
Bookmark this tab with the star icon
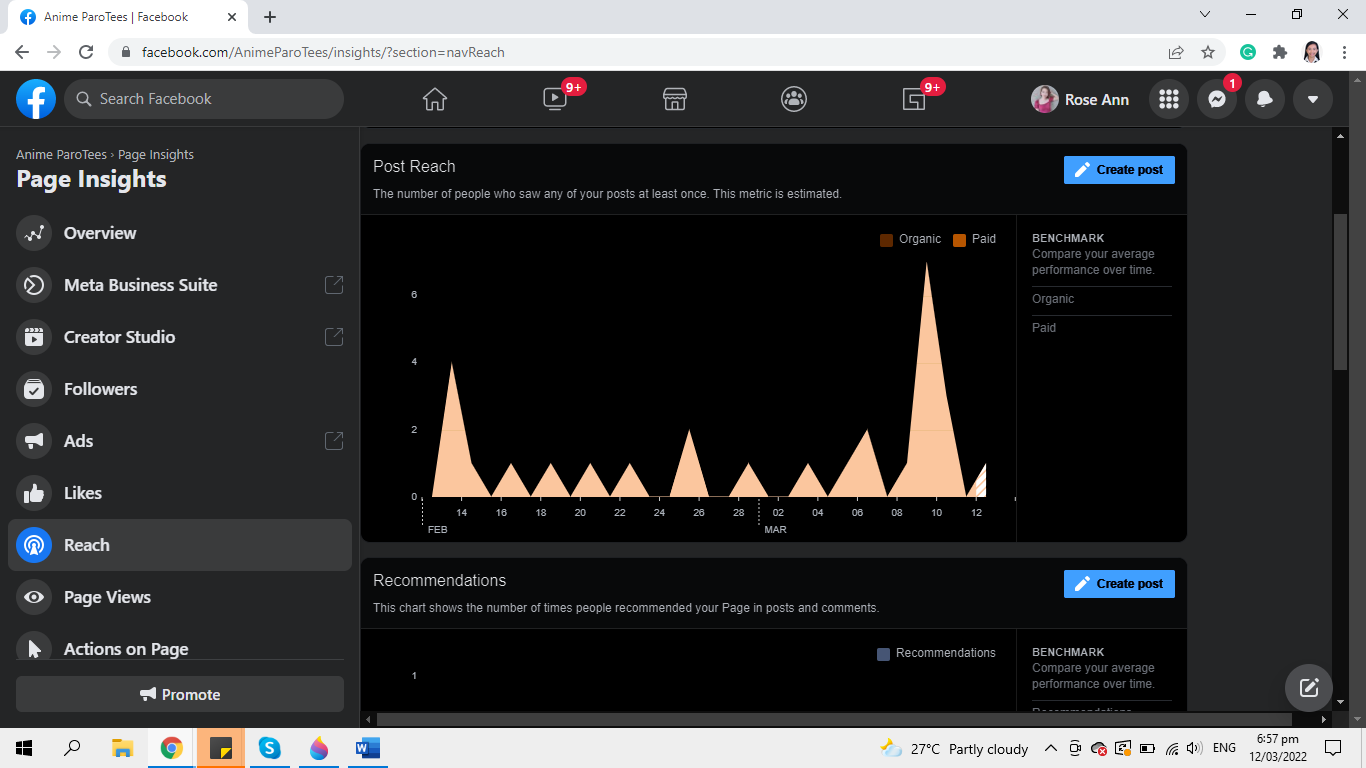(x=1208, y=52)
